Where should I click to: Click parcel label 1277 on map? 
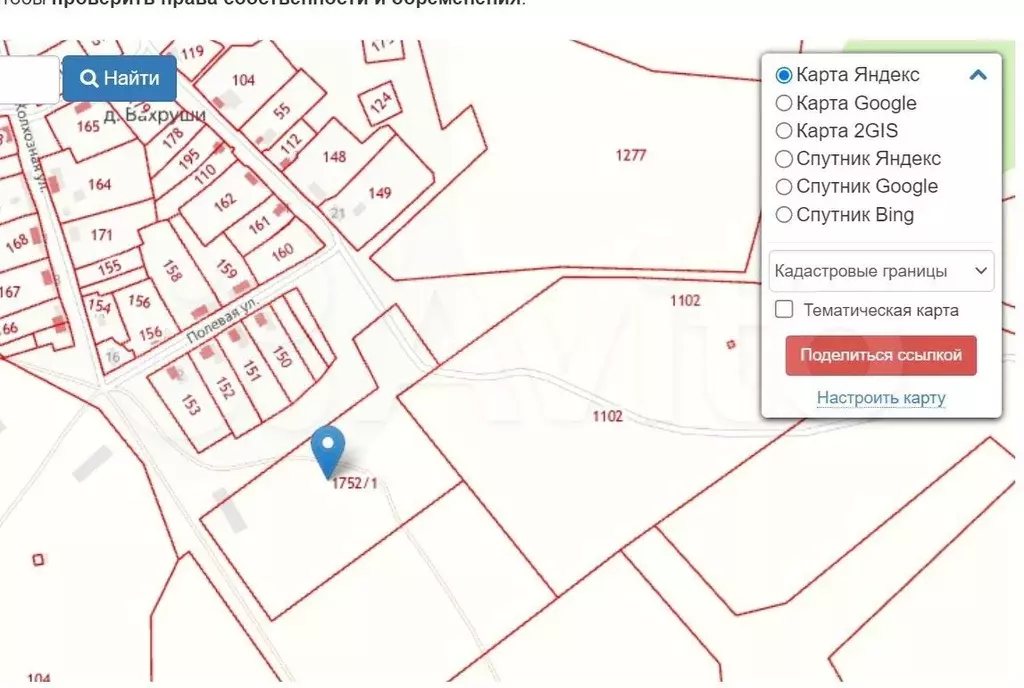tap(631, 155)
